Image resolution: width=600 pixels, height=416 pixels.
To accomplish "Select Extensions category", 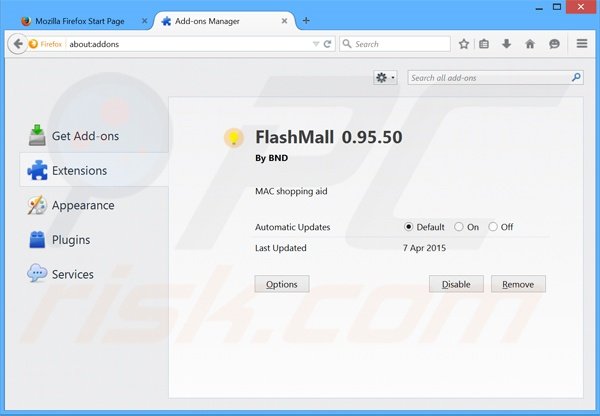I will 94,170.
